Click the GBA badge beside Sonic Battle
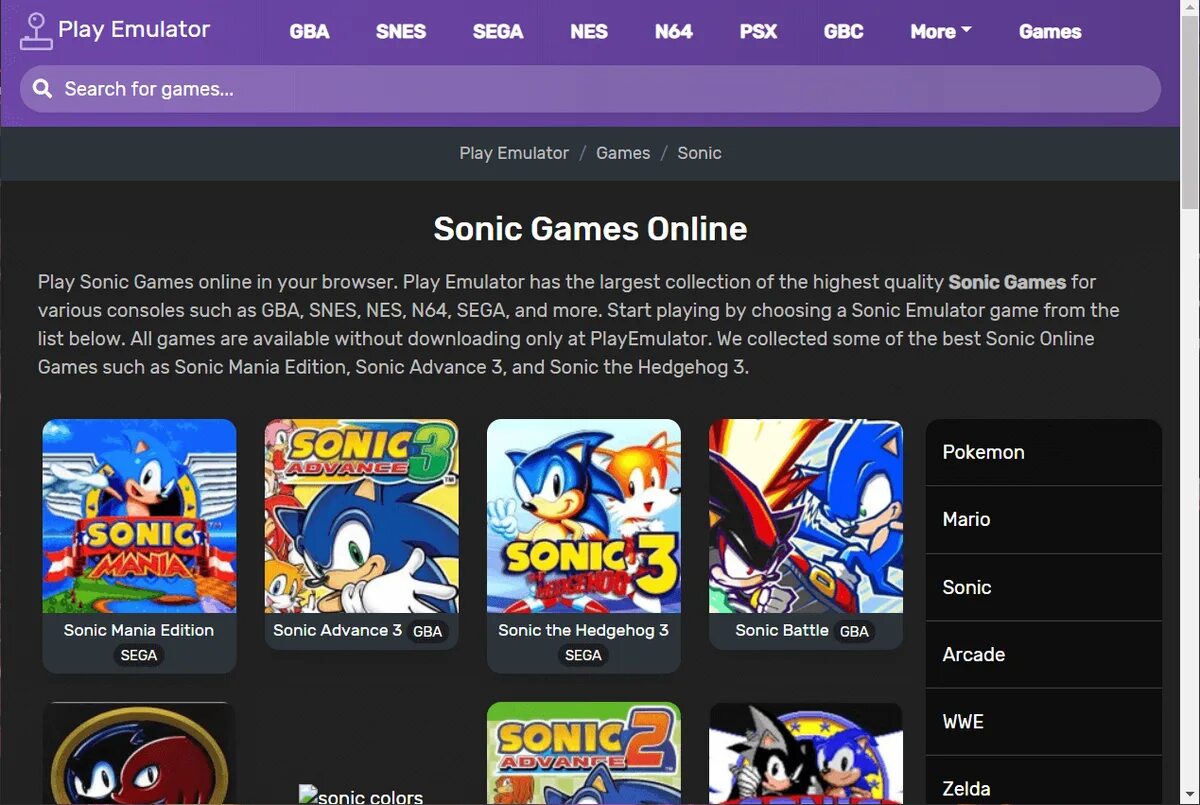Image resolution: width=1200 pixels, height=805 pixels. 854,631
